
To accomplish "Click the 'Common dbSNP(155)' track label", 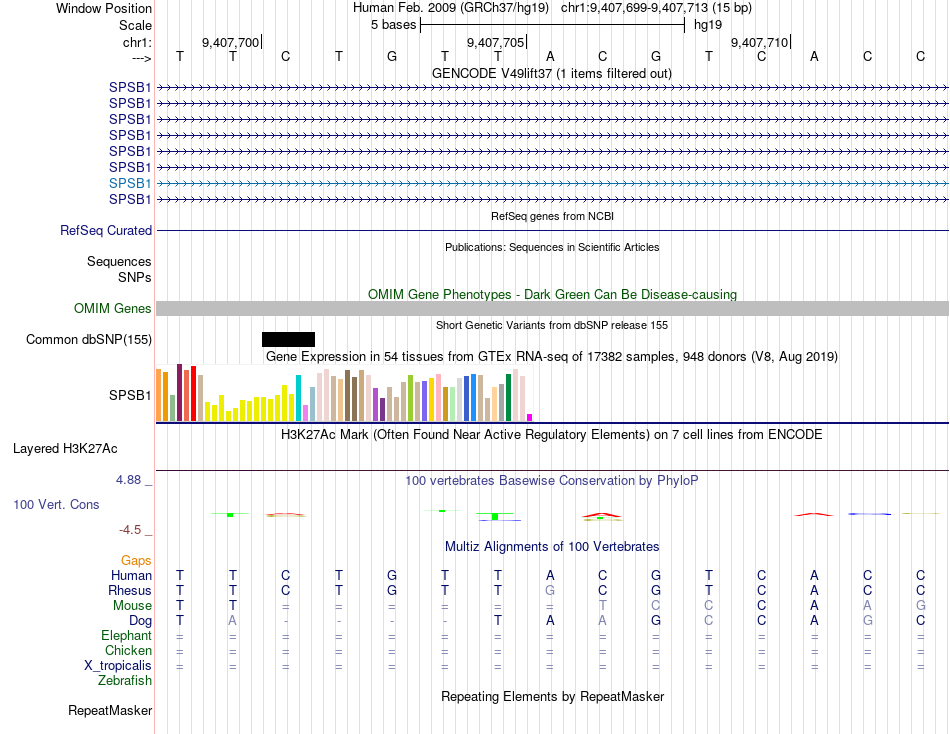I will click(89, 339).
